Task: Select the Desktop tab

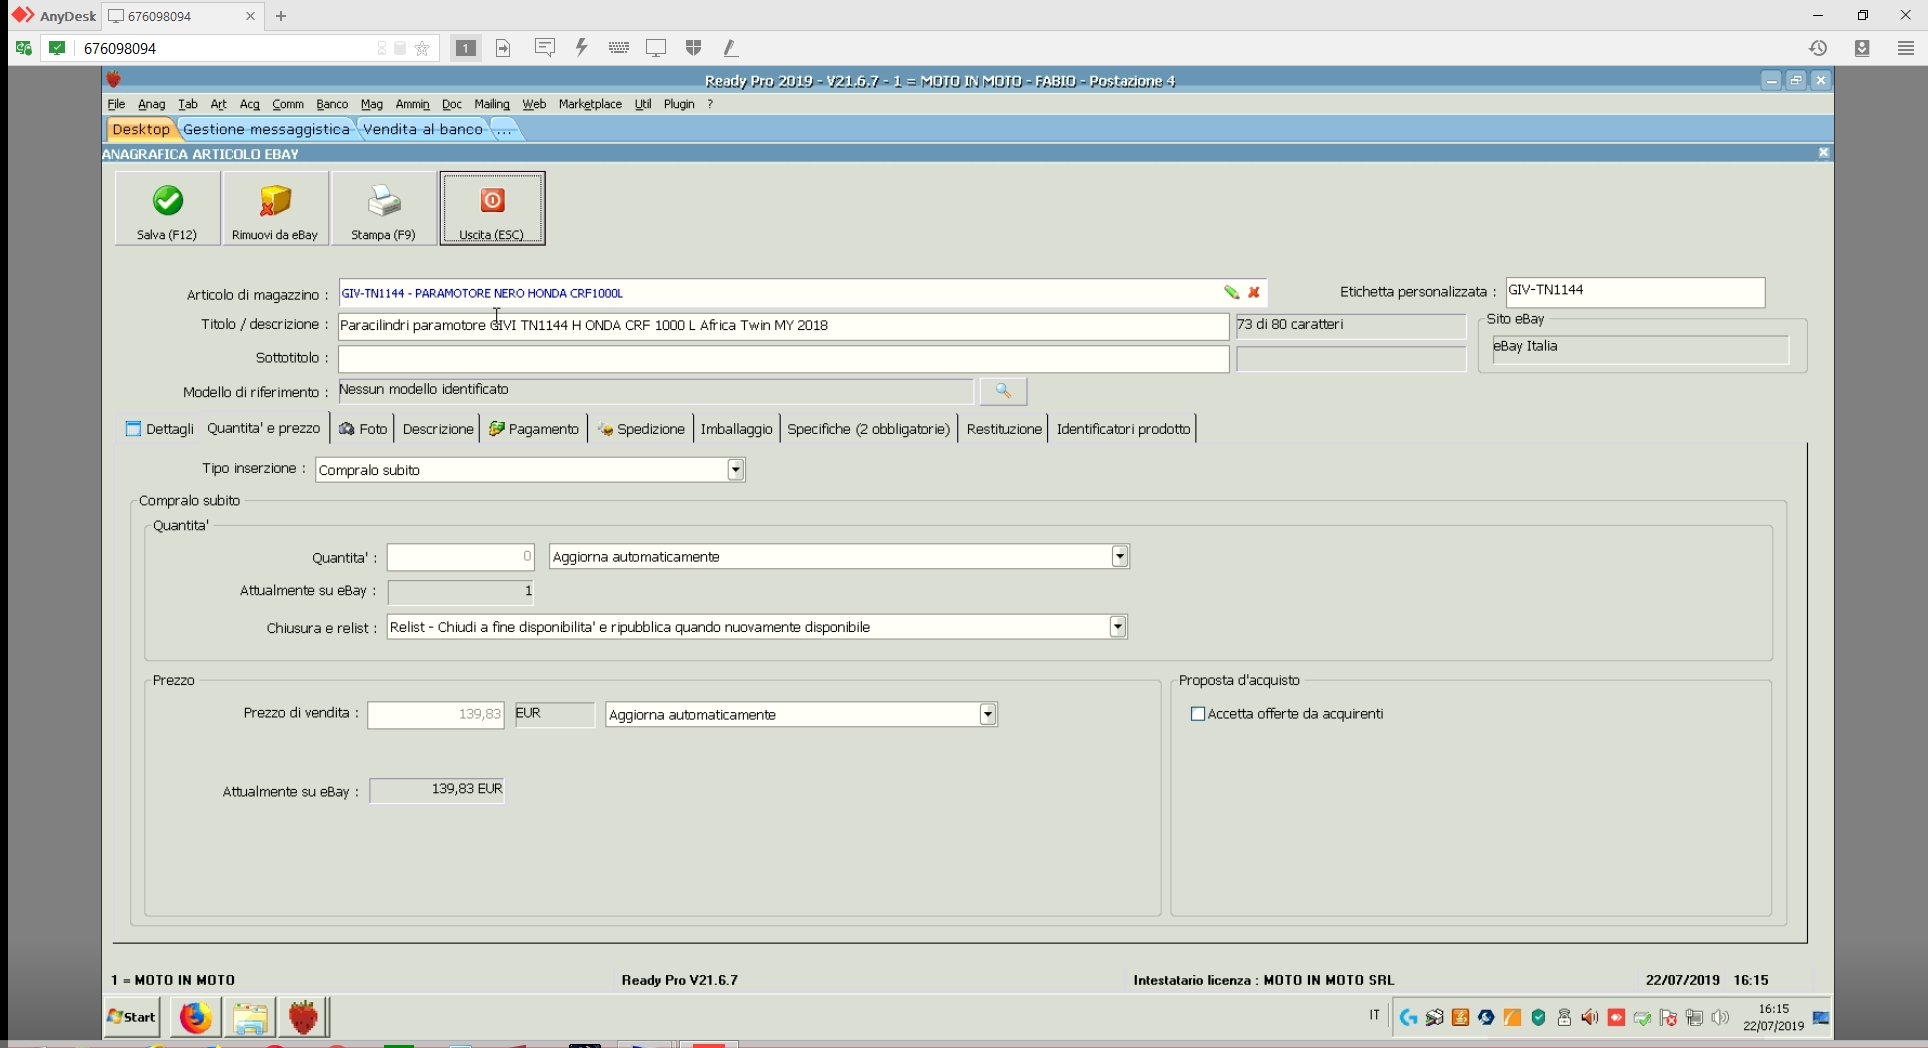Action: (x=141, y=129)
